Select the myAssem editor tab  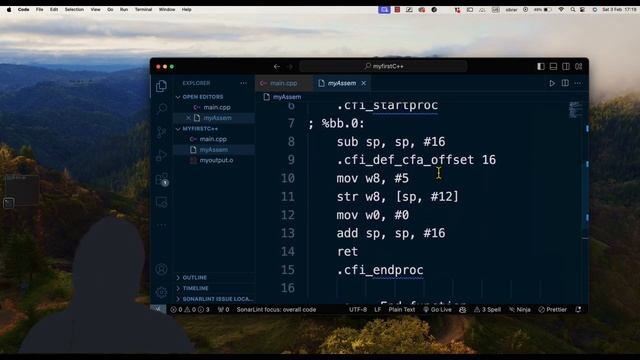[341, 83]
